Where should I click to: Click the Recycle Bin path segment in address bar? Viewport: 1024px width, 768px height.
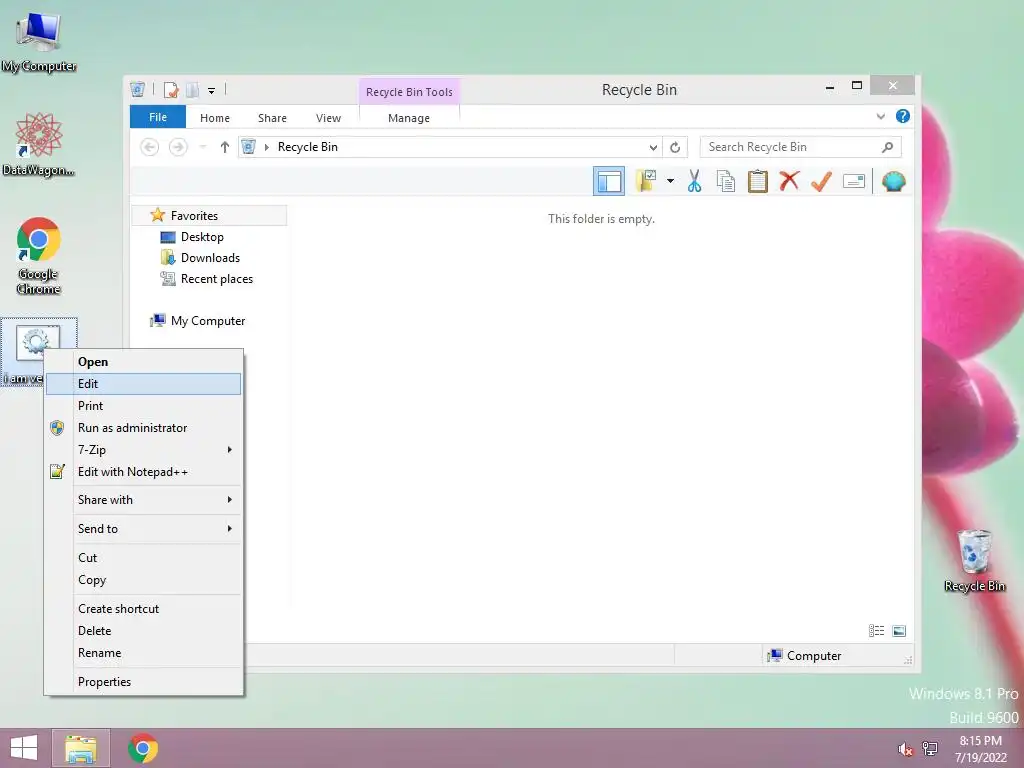point(308,147)
